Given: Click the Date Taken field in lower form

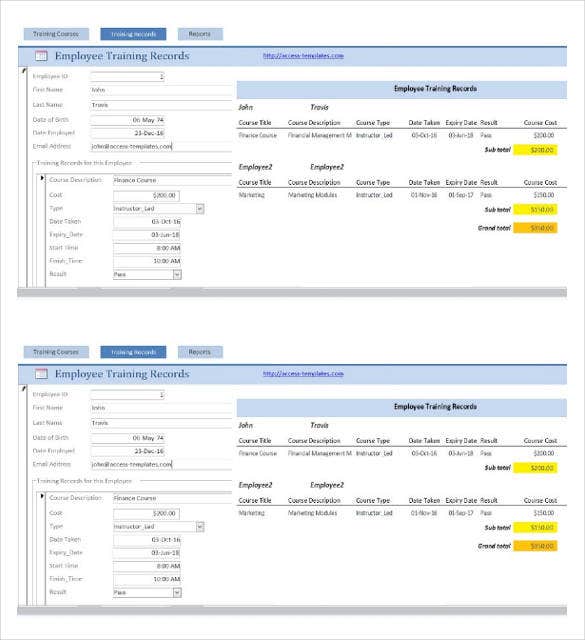Looking at the screenshot, I should click(147, 540).
